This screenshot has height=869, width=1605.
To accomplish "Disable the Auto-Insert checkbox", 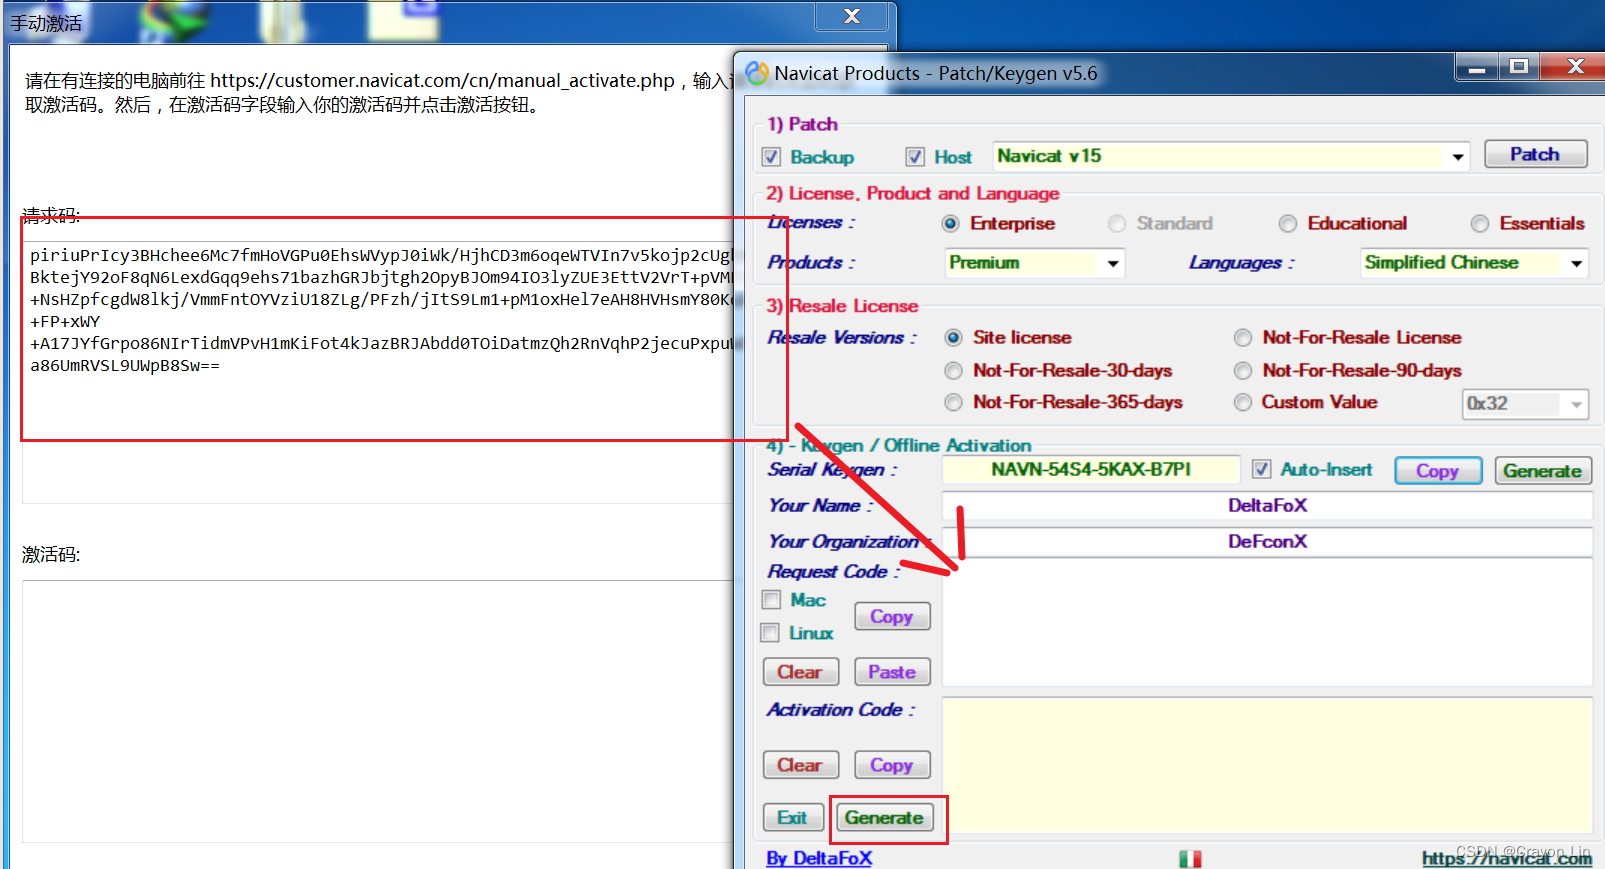I will [1262, 469].
